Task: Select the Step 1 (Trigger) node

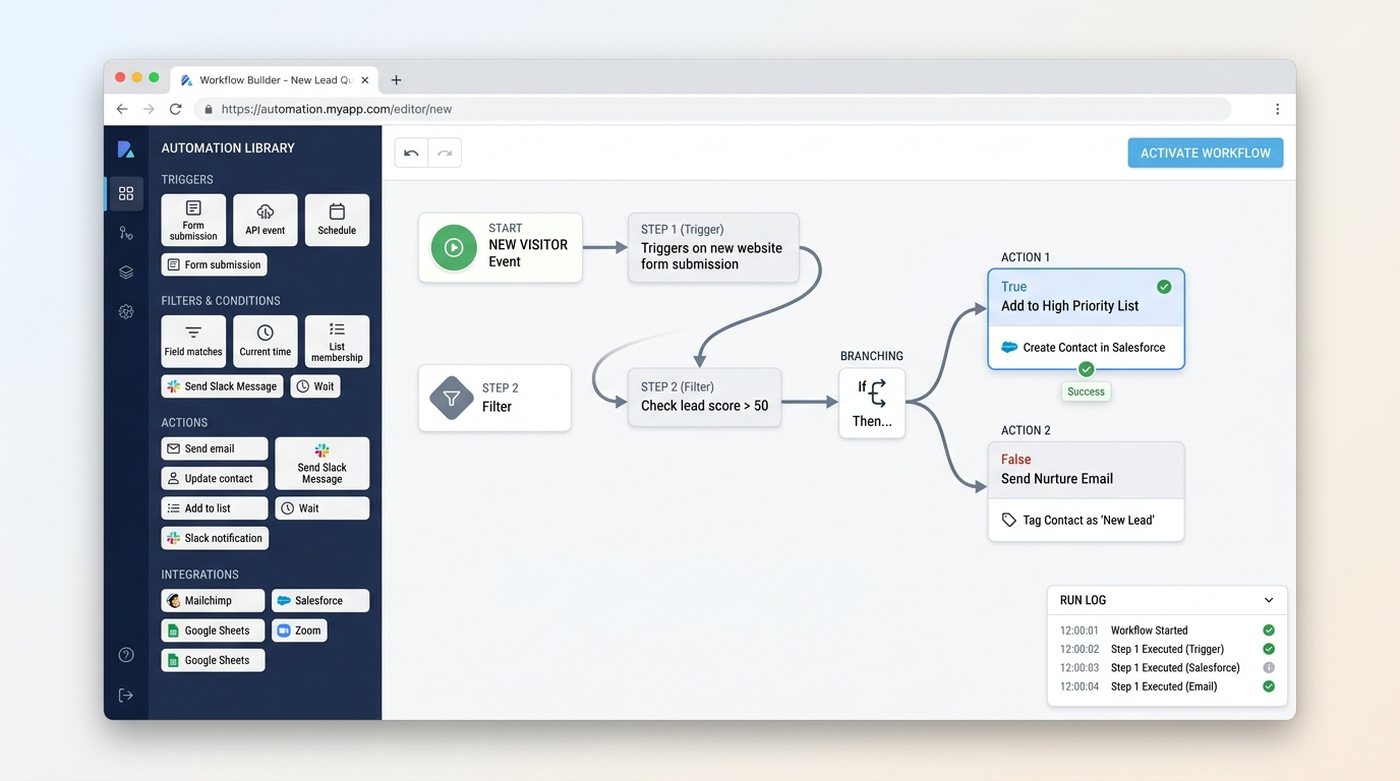Action: coord(714,247)
